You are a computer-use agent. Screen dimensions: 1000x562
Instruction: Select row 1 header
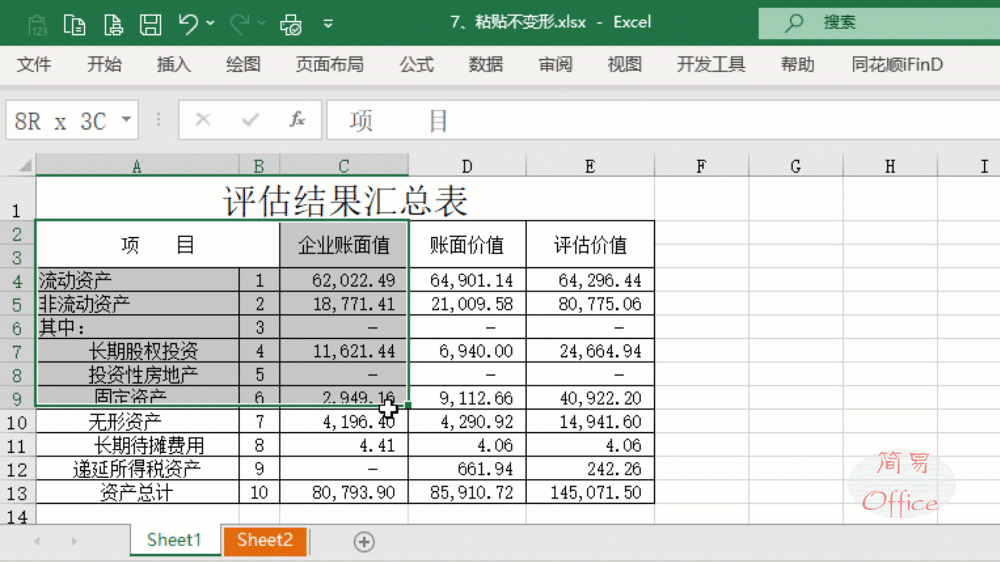pos(17,199)
